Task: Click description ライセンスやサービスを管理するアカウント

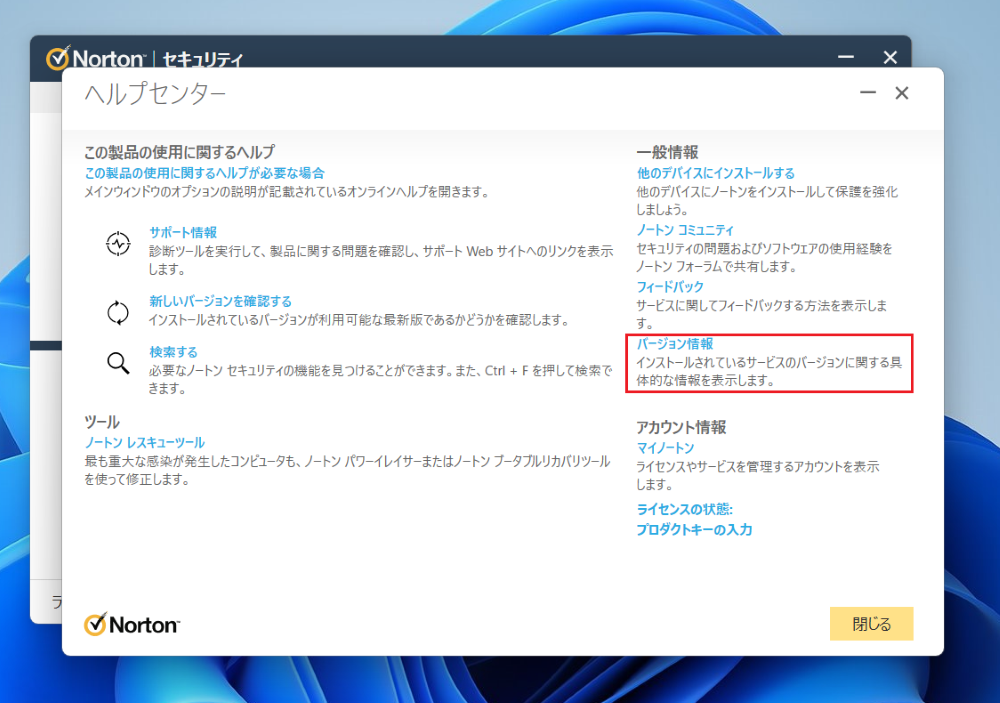Action: coord(758,475)
